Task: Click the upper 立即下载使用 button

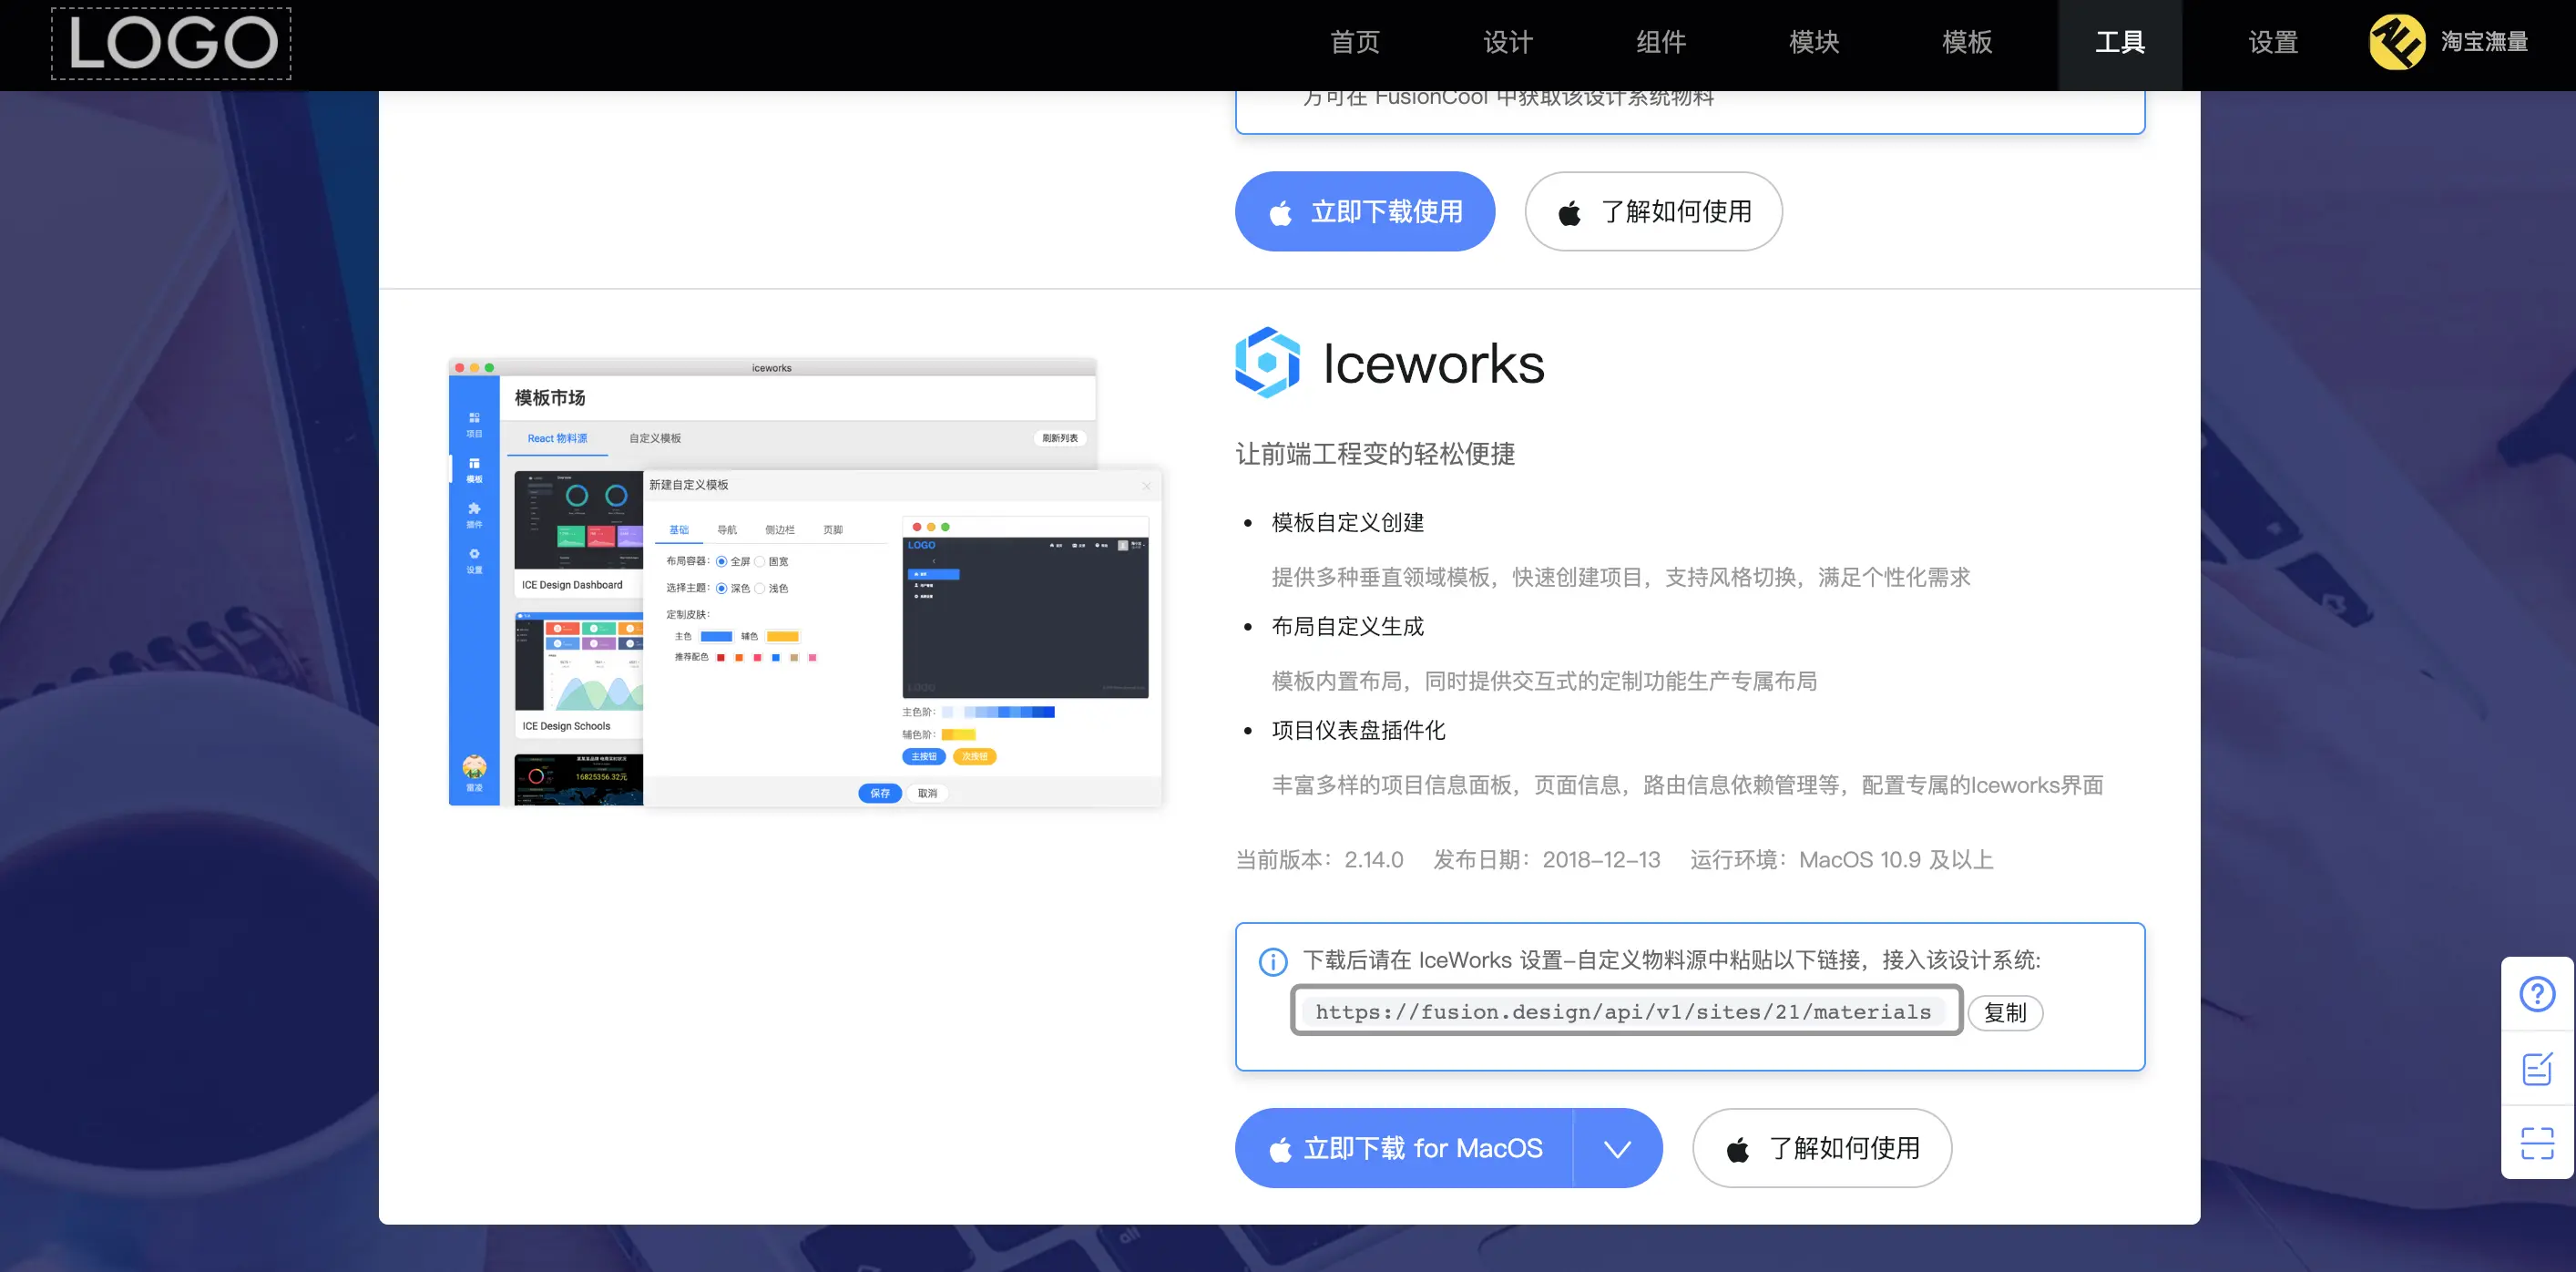Action: click(x=1365, y=212)
